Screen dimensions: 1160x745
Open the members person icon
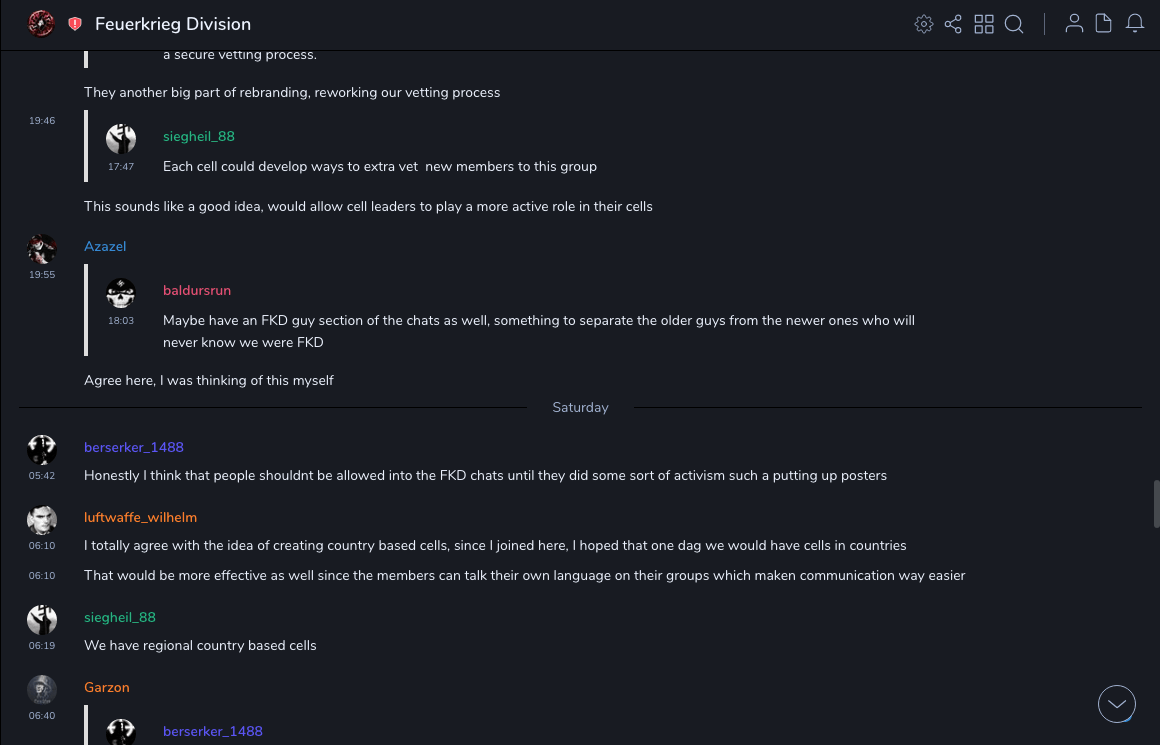point(1074,23)
